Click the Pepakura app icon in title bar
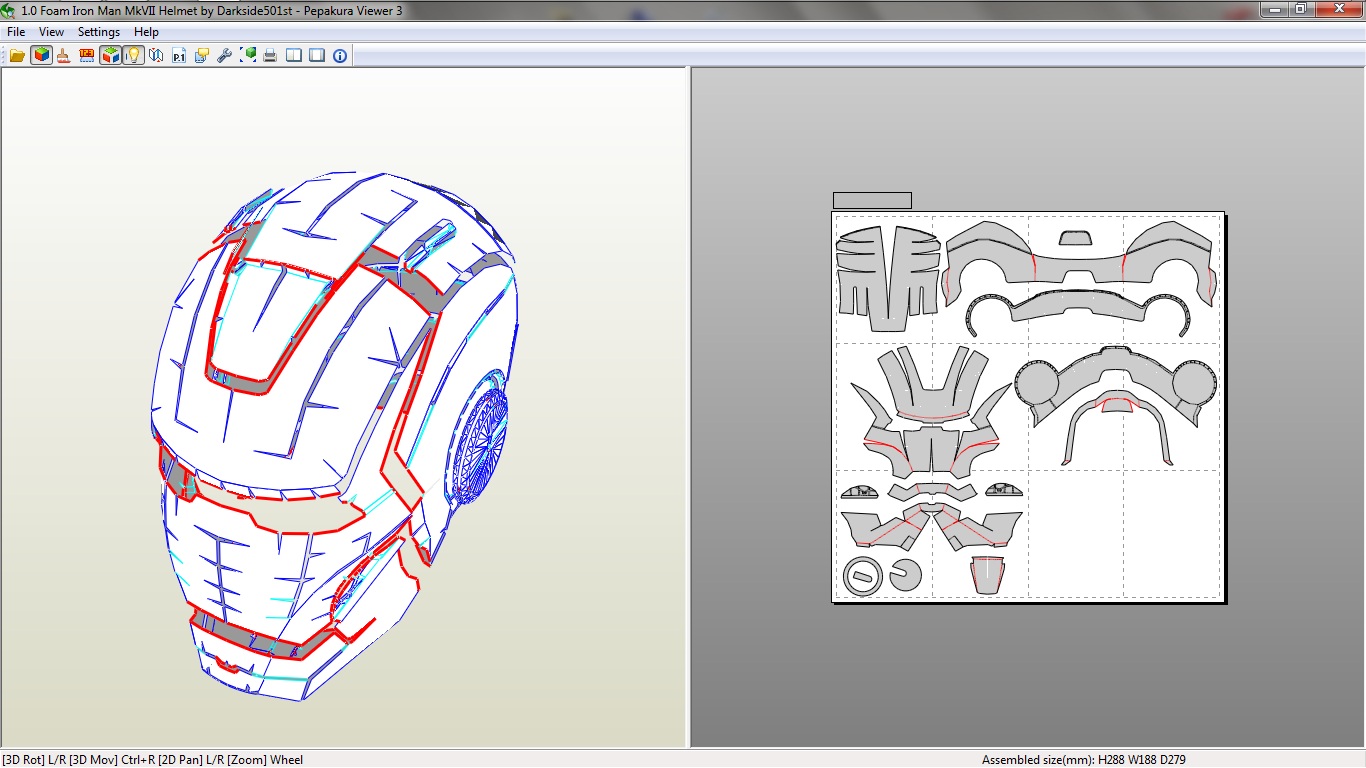Screen dimensions: 1366x768 click(x=9, y=10)
